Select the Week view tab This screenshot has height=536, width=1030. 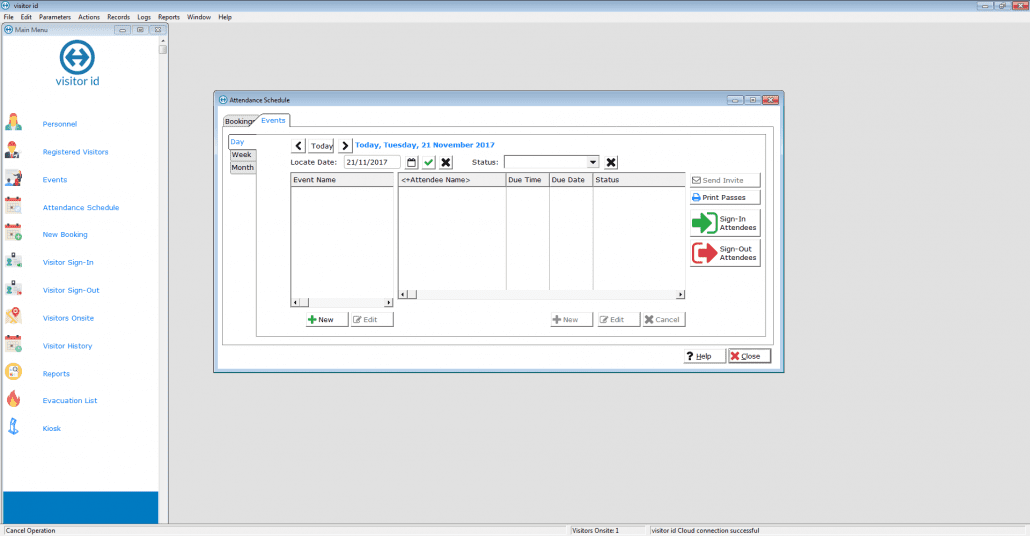(242, 155)
